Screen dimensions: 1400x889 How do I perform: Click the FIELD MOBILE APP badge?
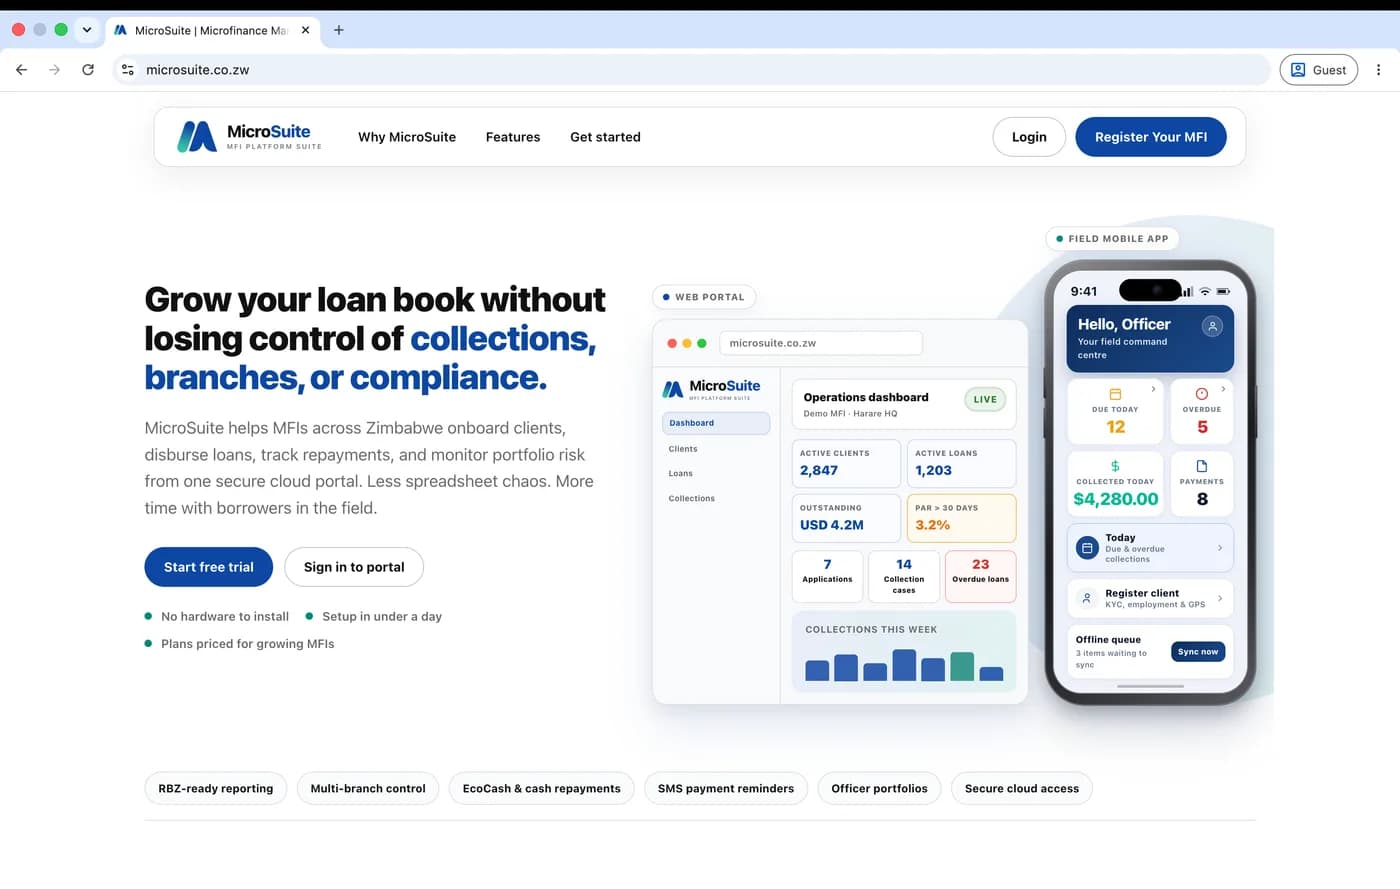[x=1112, y=239]
